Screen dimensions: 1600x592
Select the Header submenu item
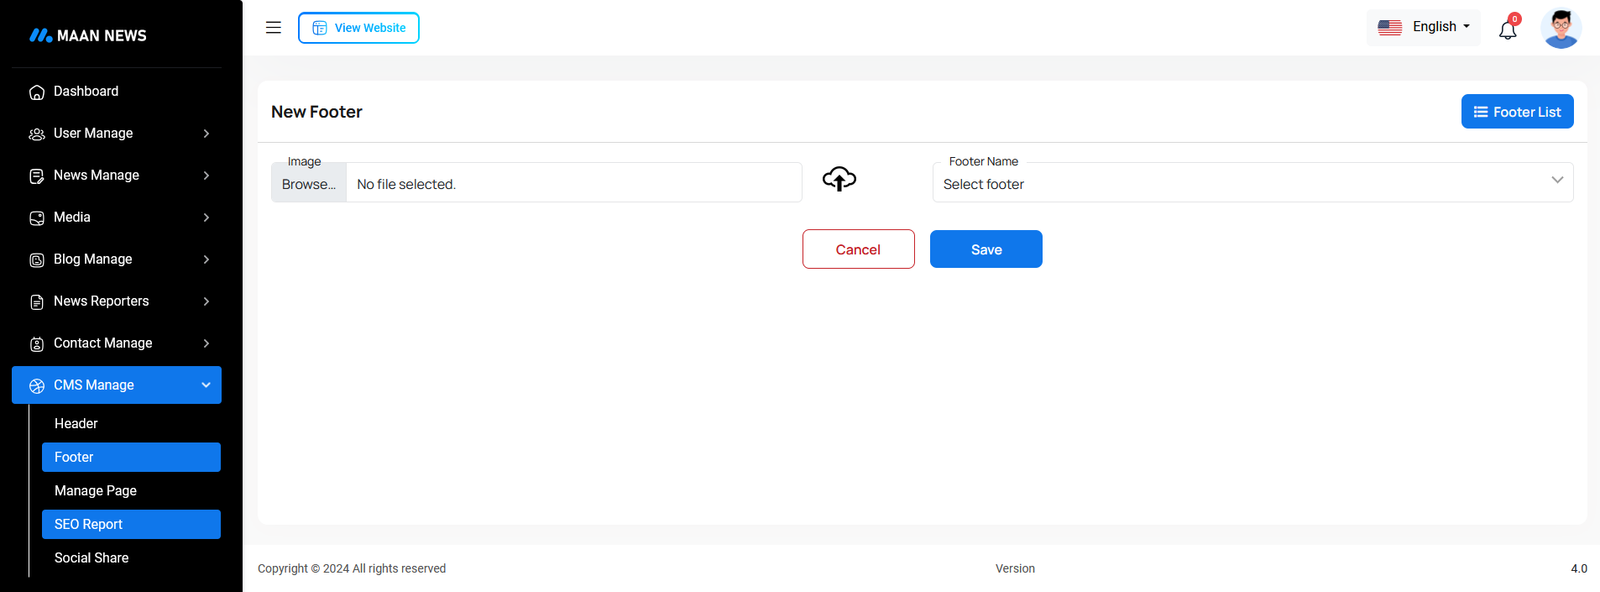click(76, 423)
